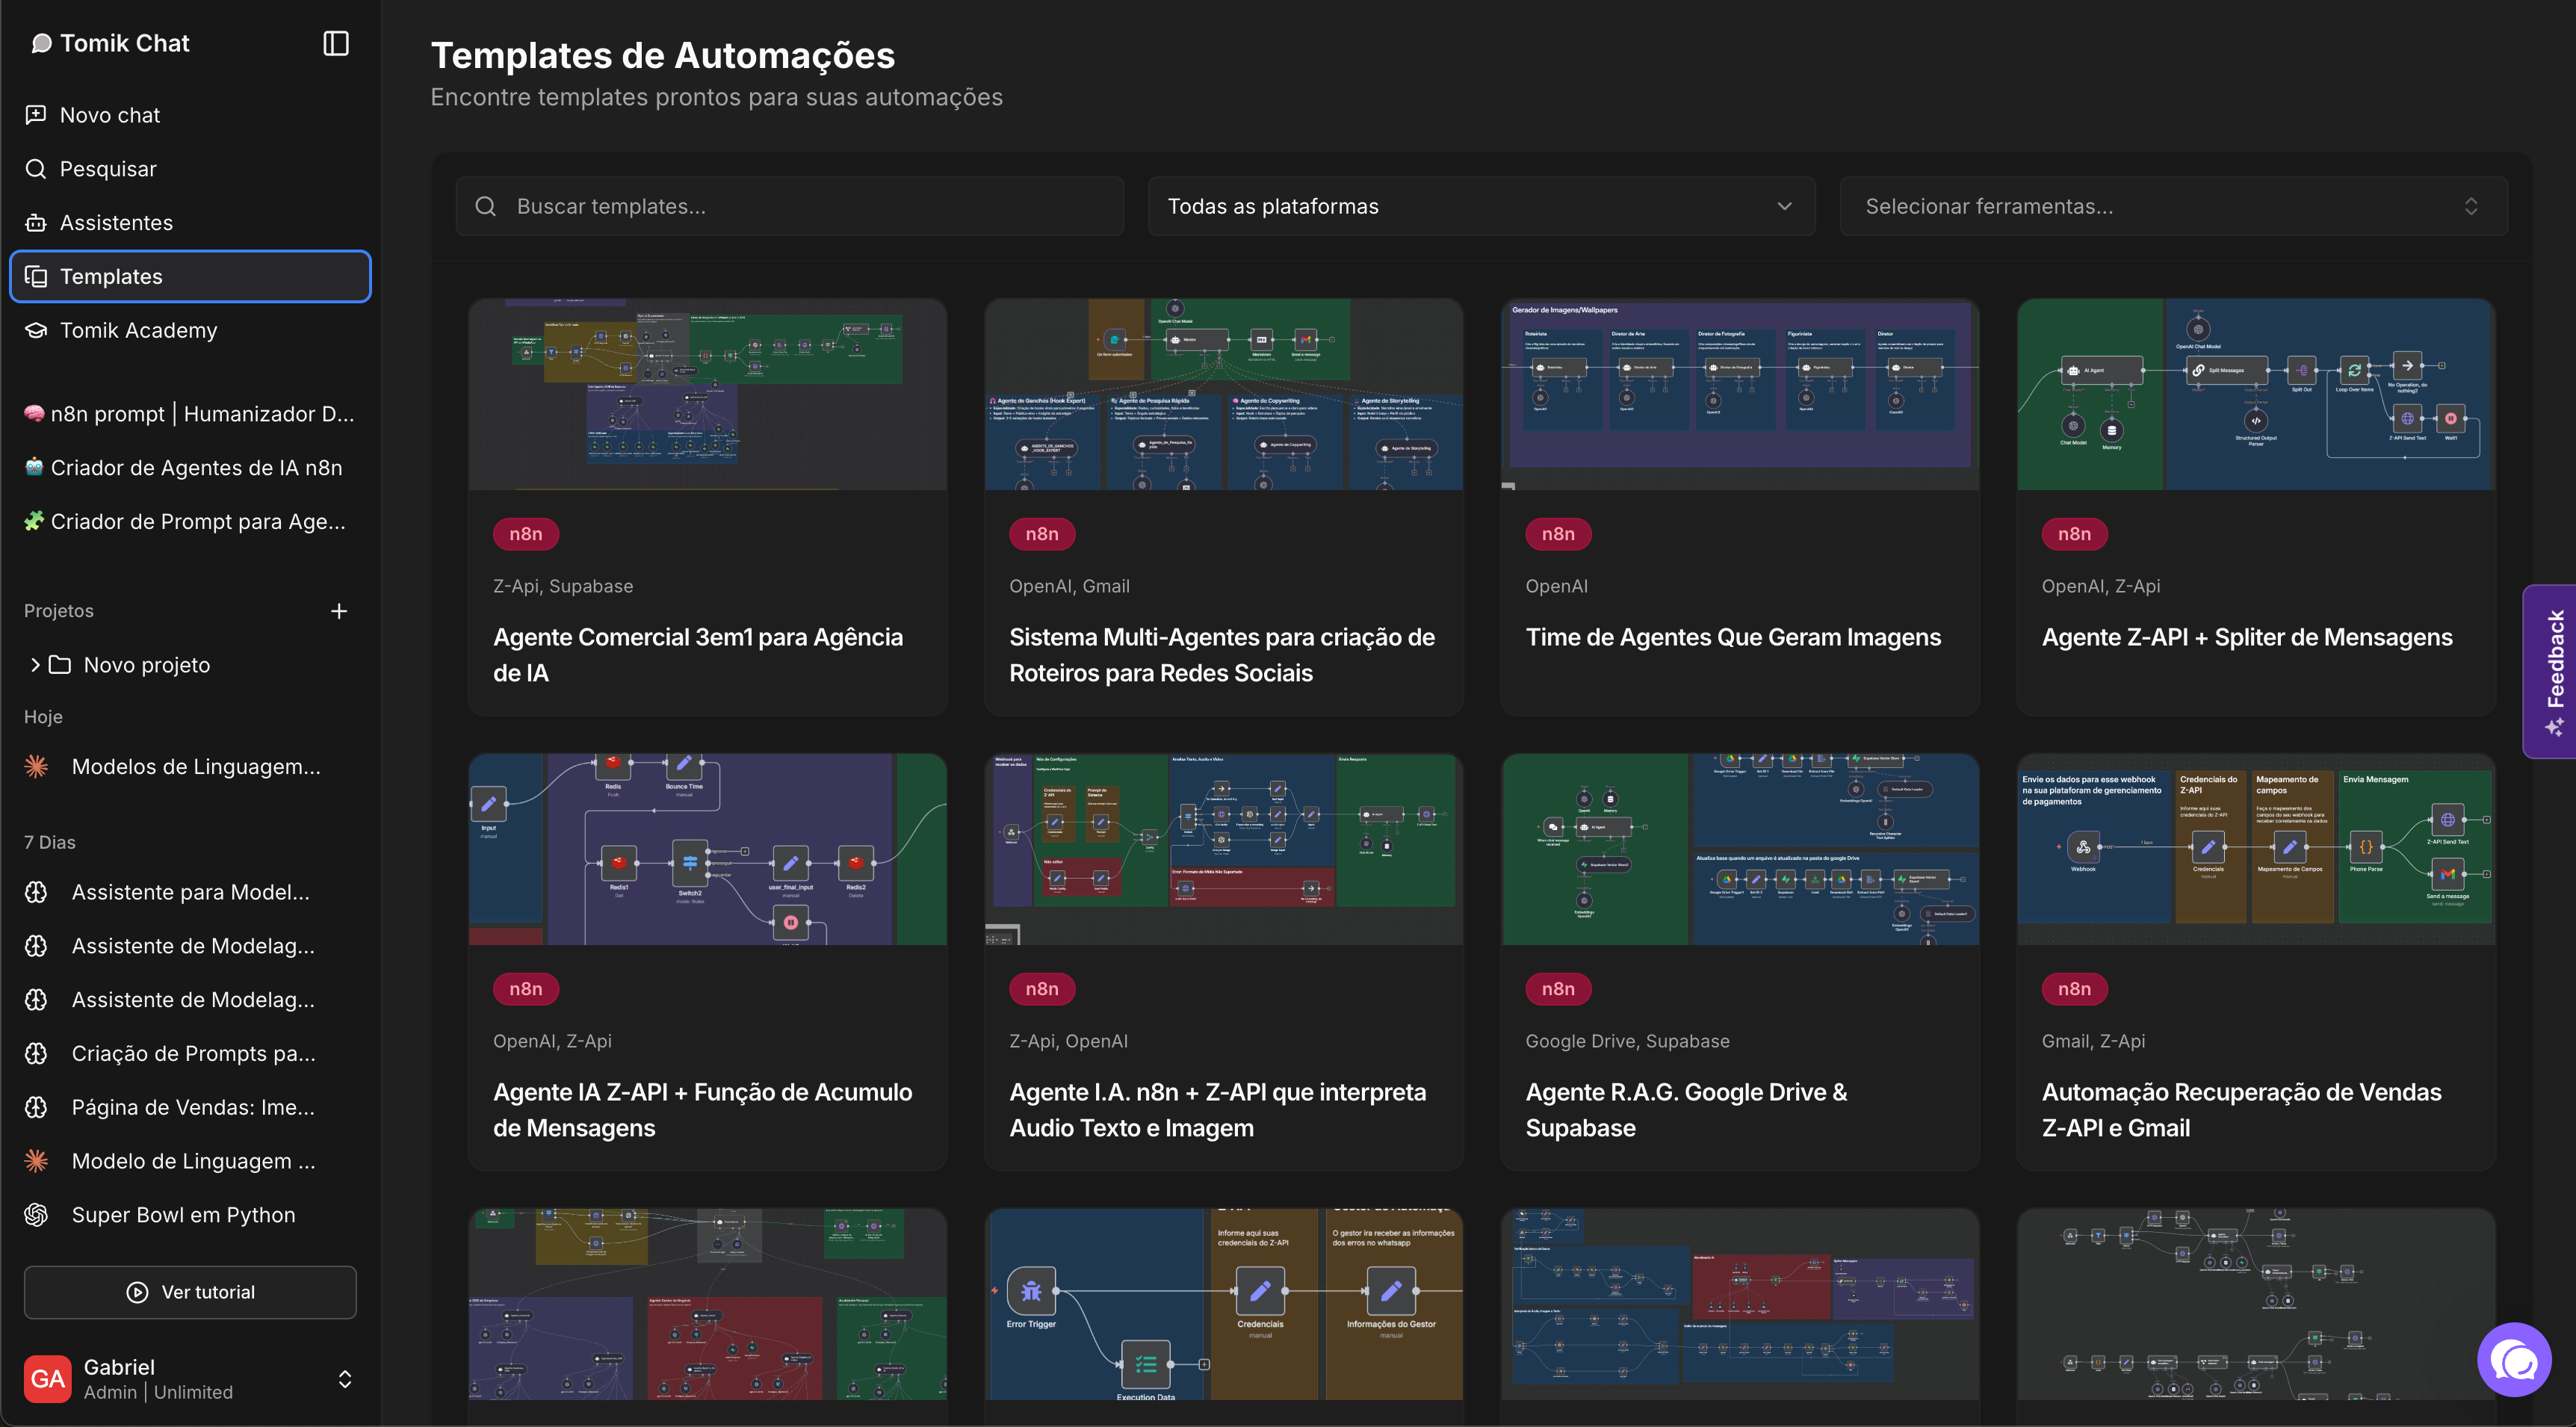
Task: Click the brain emoji for n8n prompt
Action: pos(34,413)
